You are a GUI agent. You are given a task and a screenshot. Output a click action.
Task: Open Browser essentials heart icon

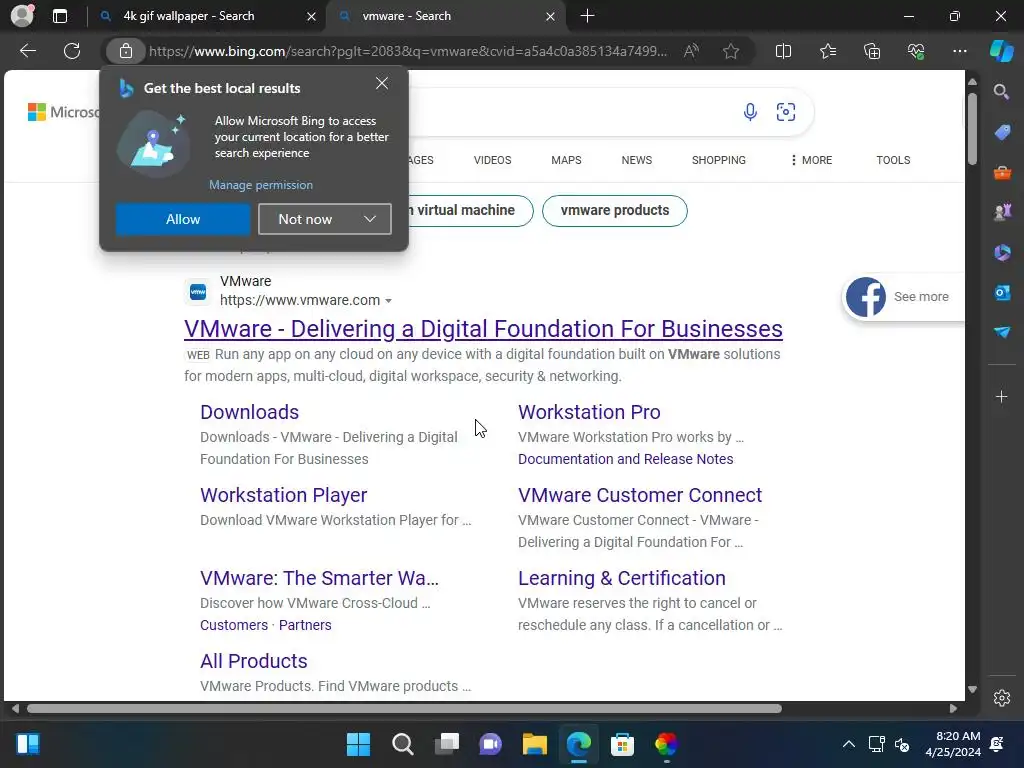(x=916, y=51)
